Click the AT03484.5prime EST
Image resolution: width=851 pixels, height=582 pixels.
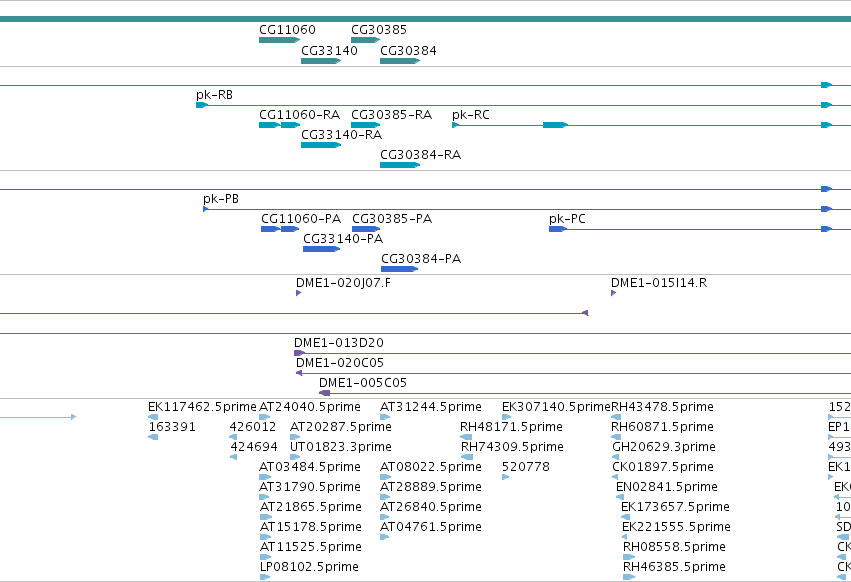point(265,477)
